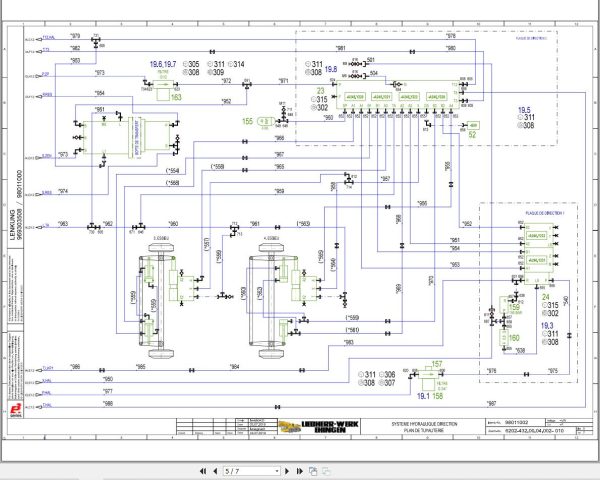
Task: Click the vertical LENKUNG title text
Action: click(x=13, y=224)
